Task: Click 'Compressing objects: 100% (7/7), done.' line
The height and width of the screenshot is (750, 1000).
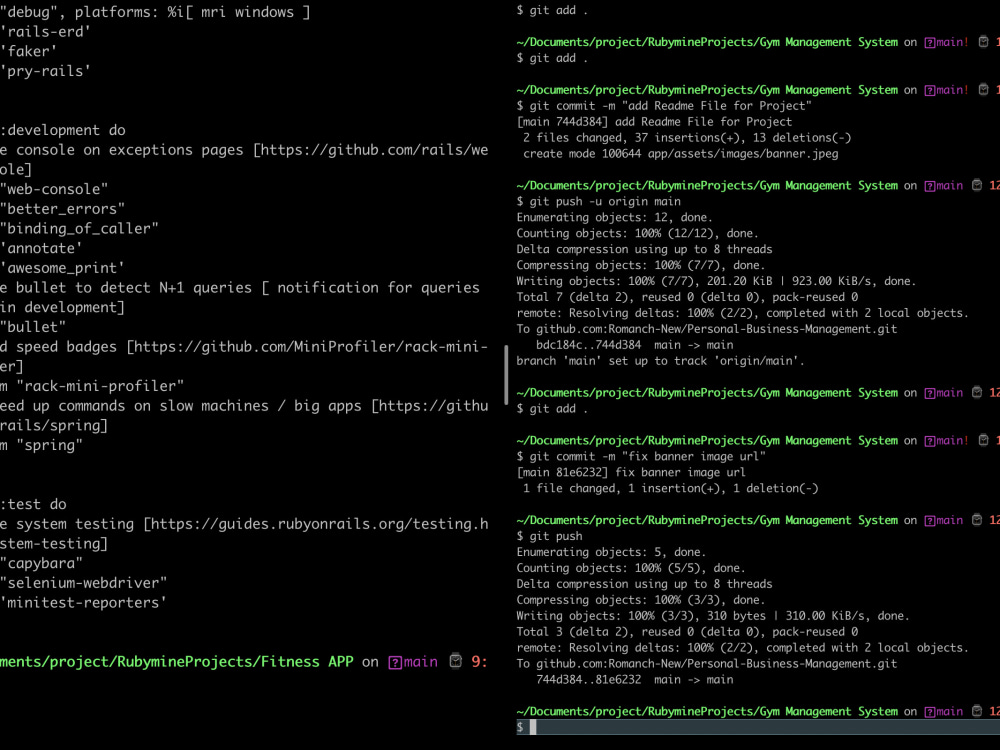Action: pyautogui.click(x=641, y=265)
